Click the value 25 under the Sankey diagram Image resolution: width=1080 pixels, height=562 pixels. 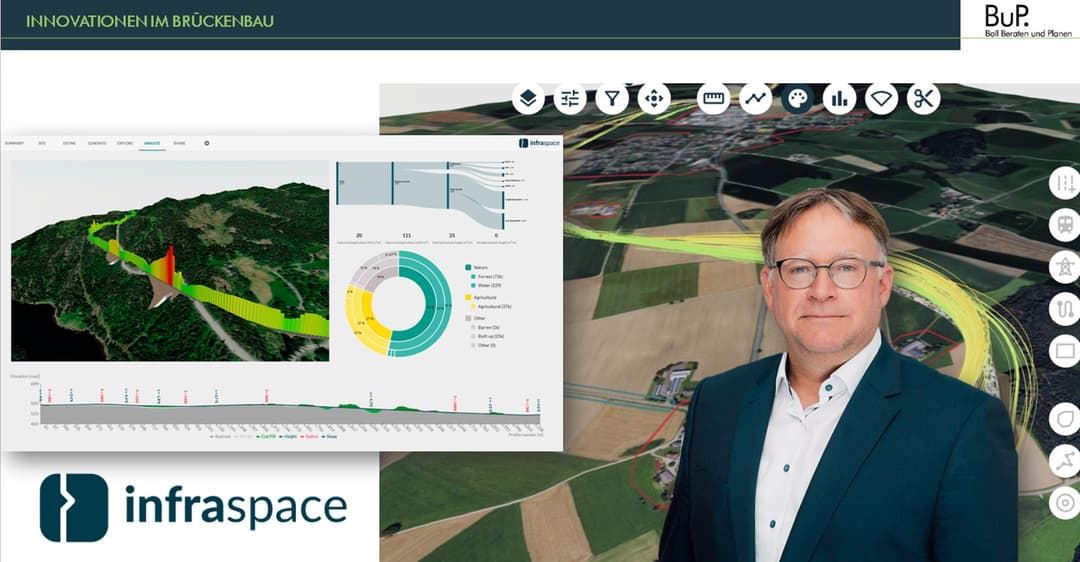[x=452, y=236]
